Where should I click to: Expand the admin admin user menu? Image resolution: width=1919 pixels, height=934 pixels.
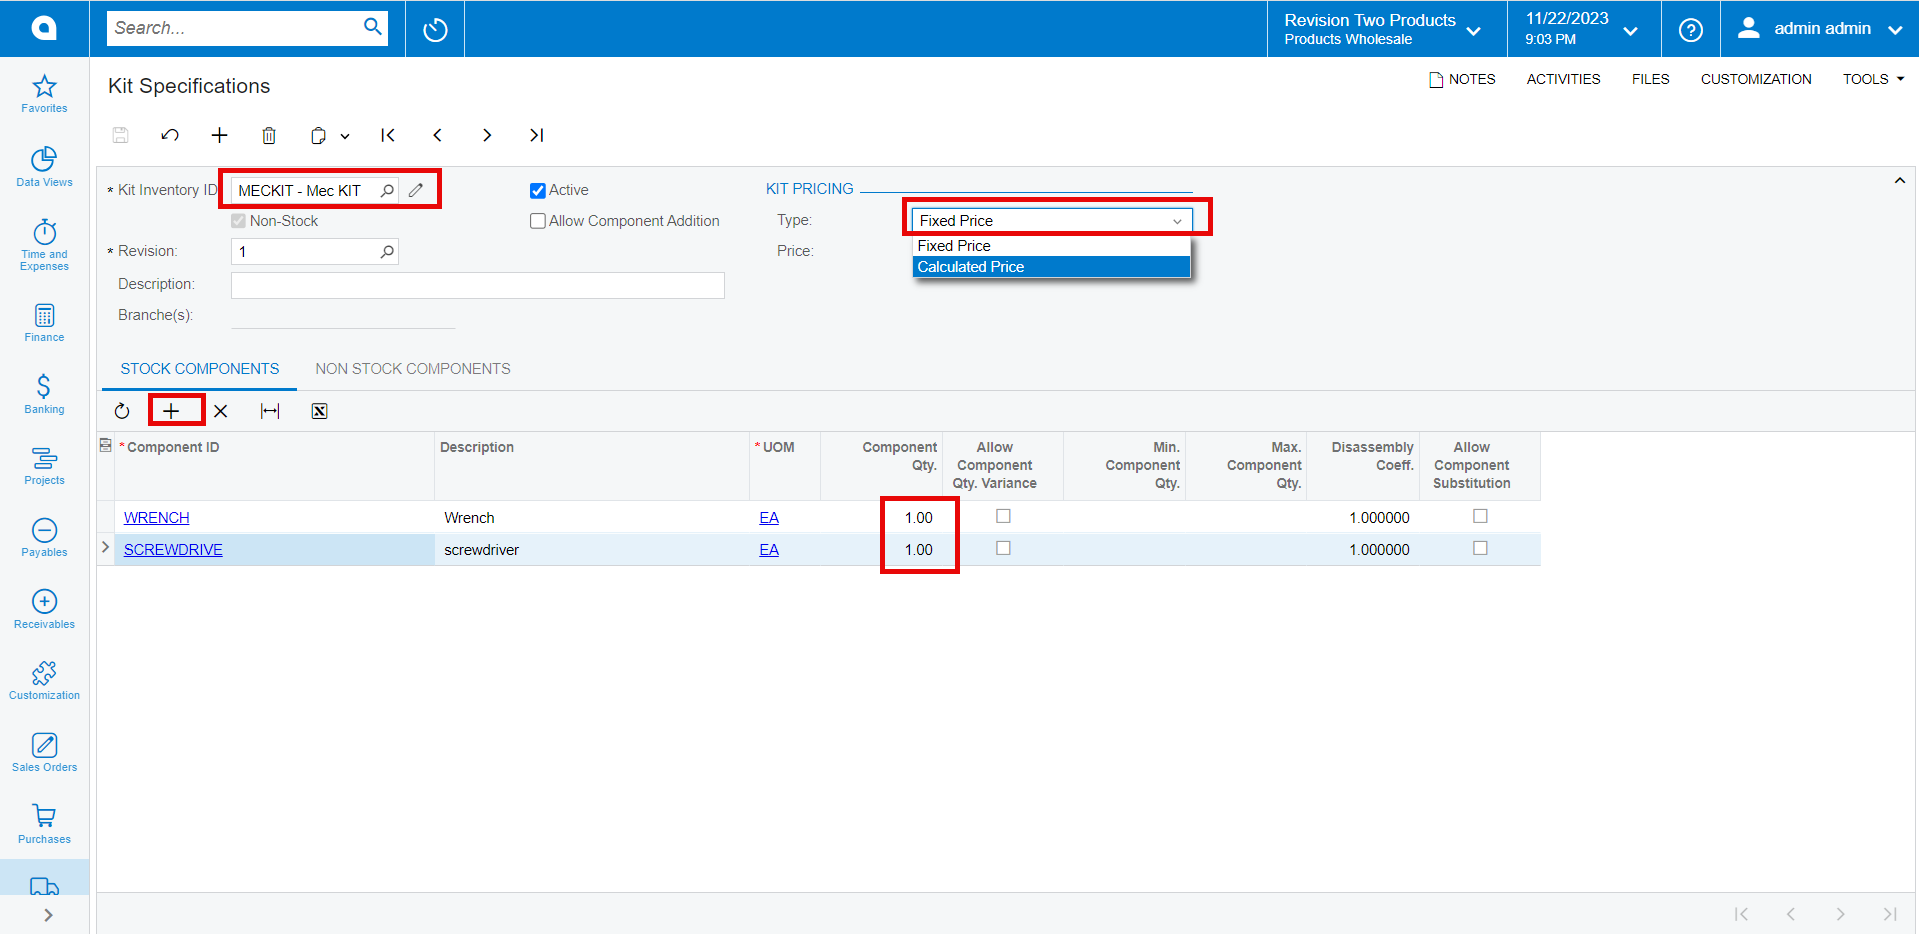pyautogui.click(x=1819, y=28)
